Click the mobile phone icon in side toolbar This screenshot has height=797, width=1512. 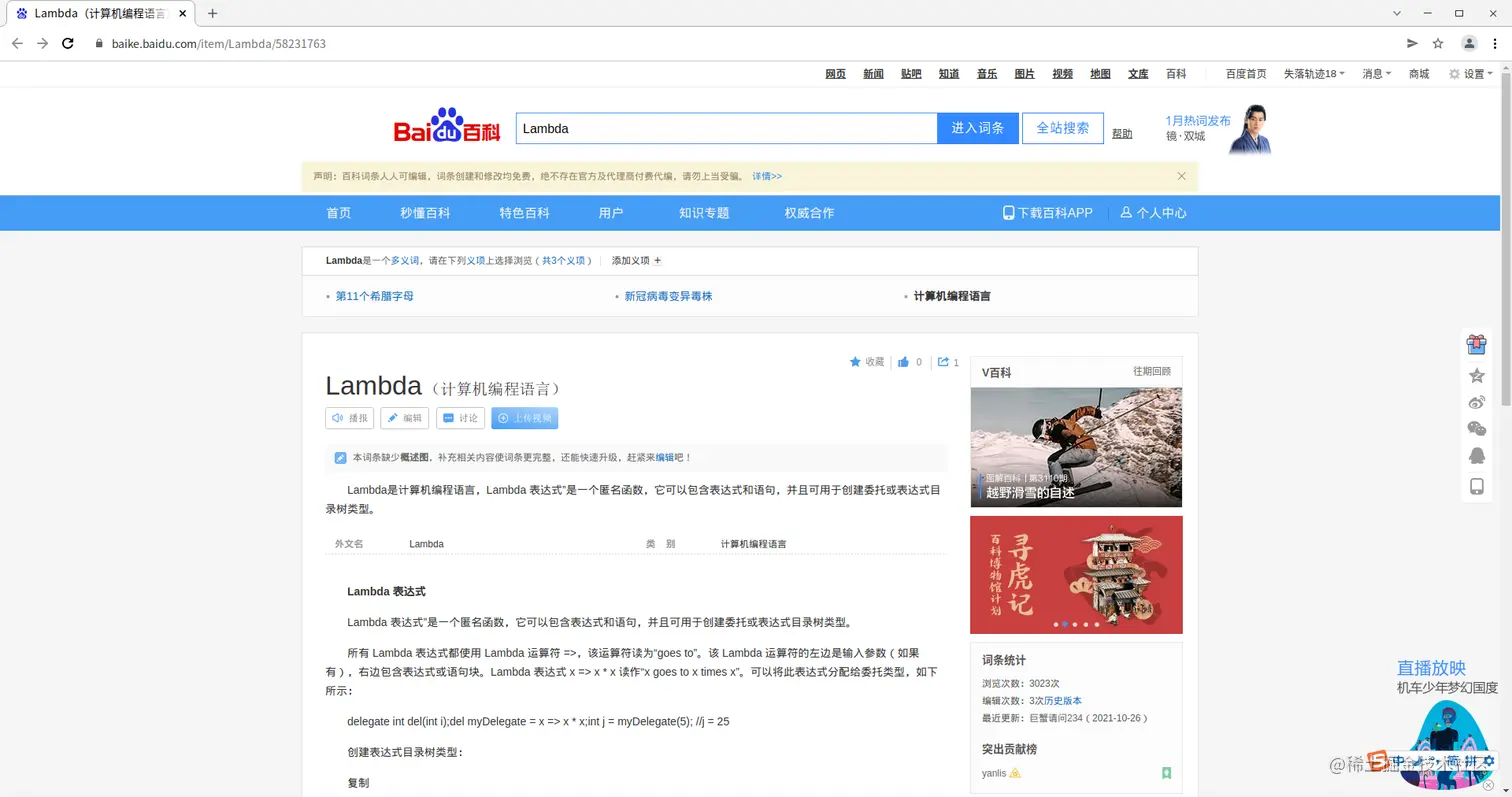1476,486
